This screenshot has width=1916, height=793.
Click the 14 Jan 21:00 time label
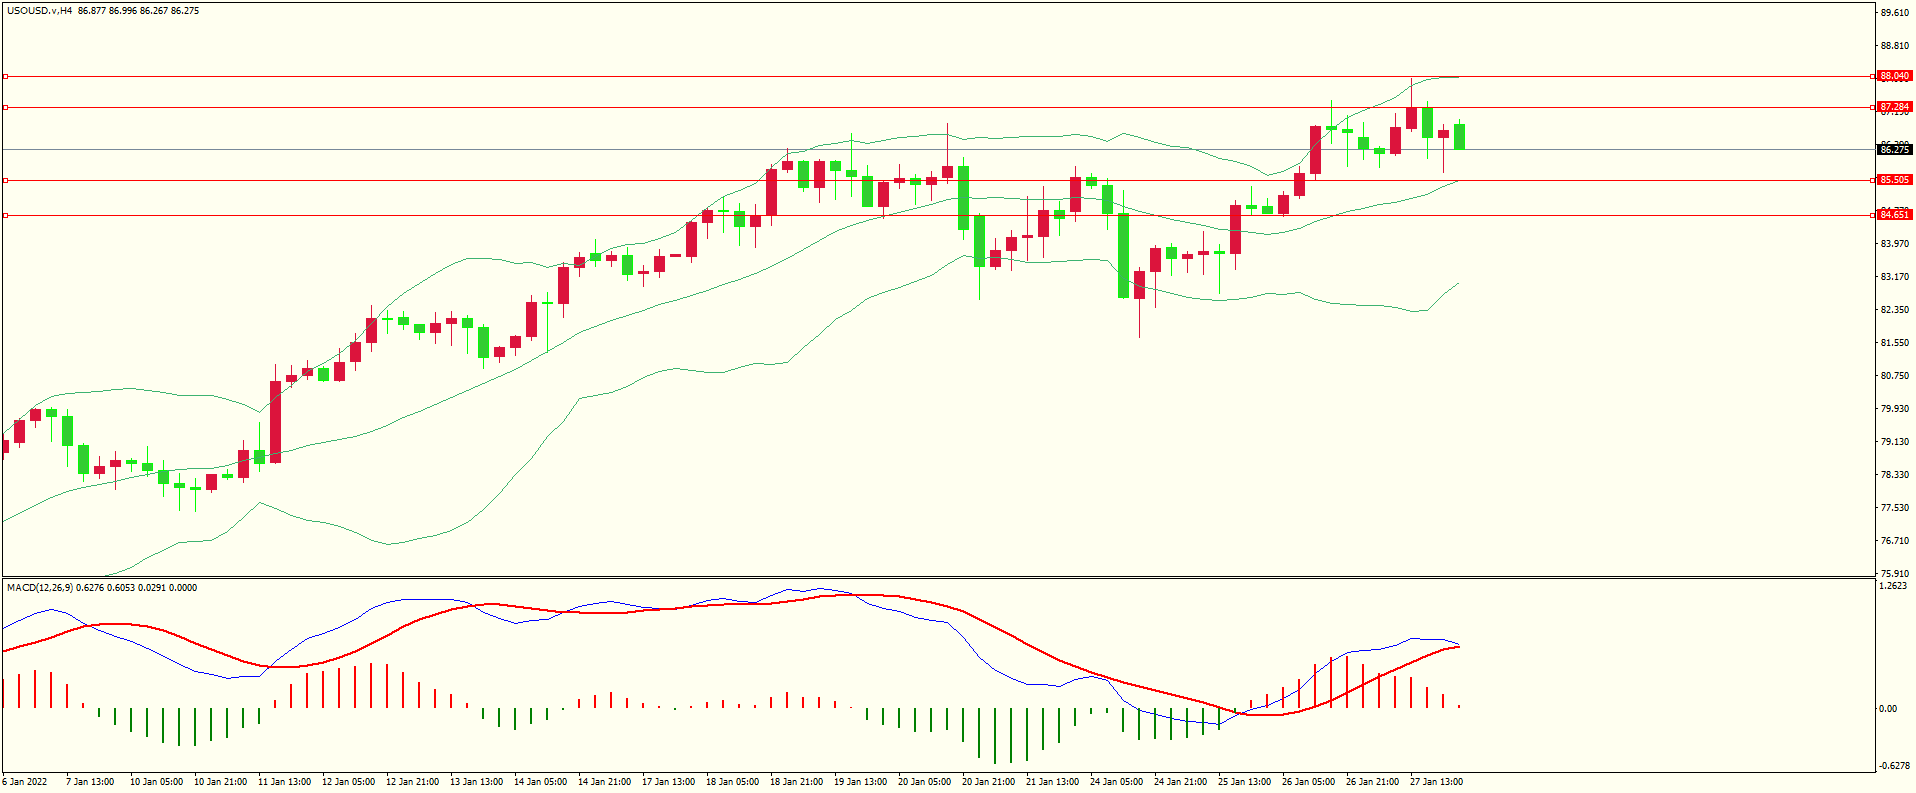click(604, 782)
